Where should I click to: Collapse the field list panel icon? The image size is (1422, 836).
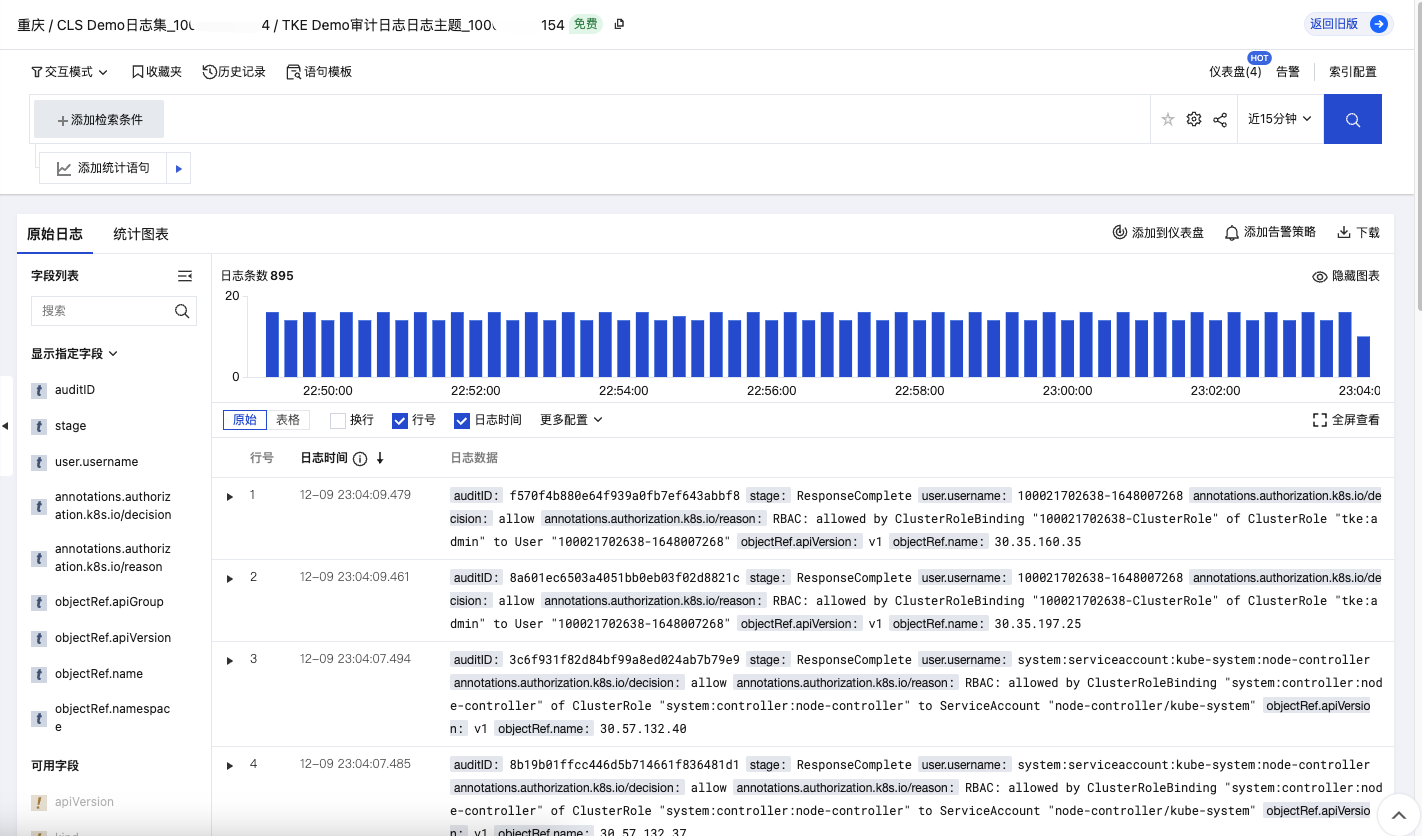coord(185,275)
